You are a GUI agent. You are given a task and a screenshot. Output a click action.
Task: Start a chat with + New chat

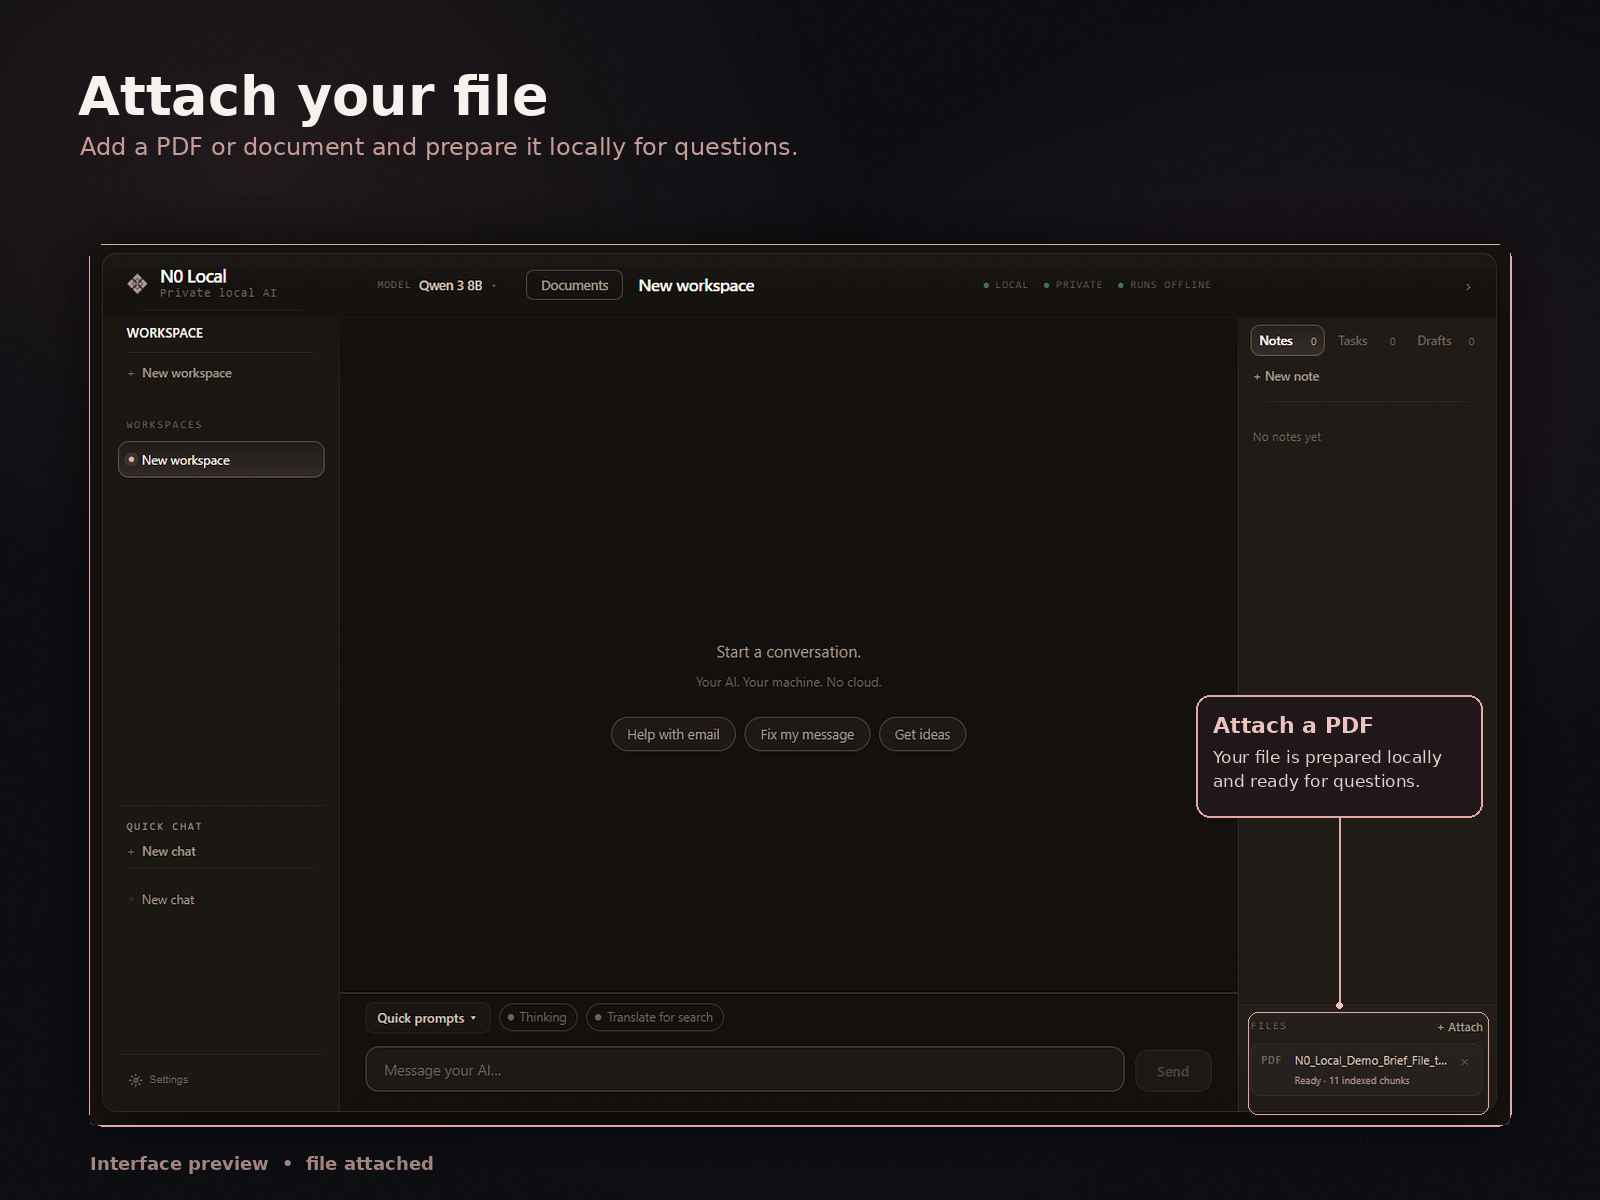pos(162,851)
